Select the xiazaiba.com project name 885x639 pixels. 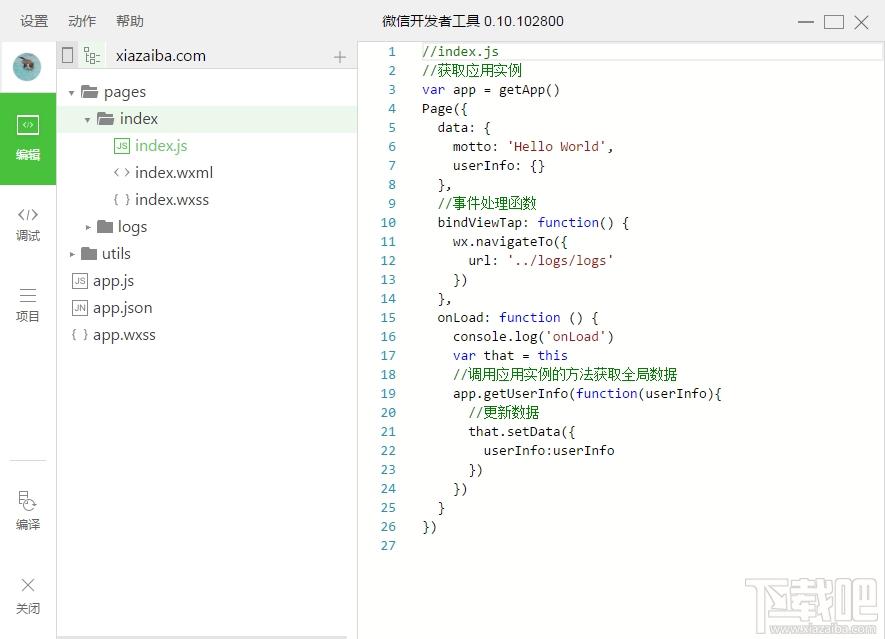(x=161, y=56)
